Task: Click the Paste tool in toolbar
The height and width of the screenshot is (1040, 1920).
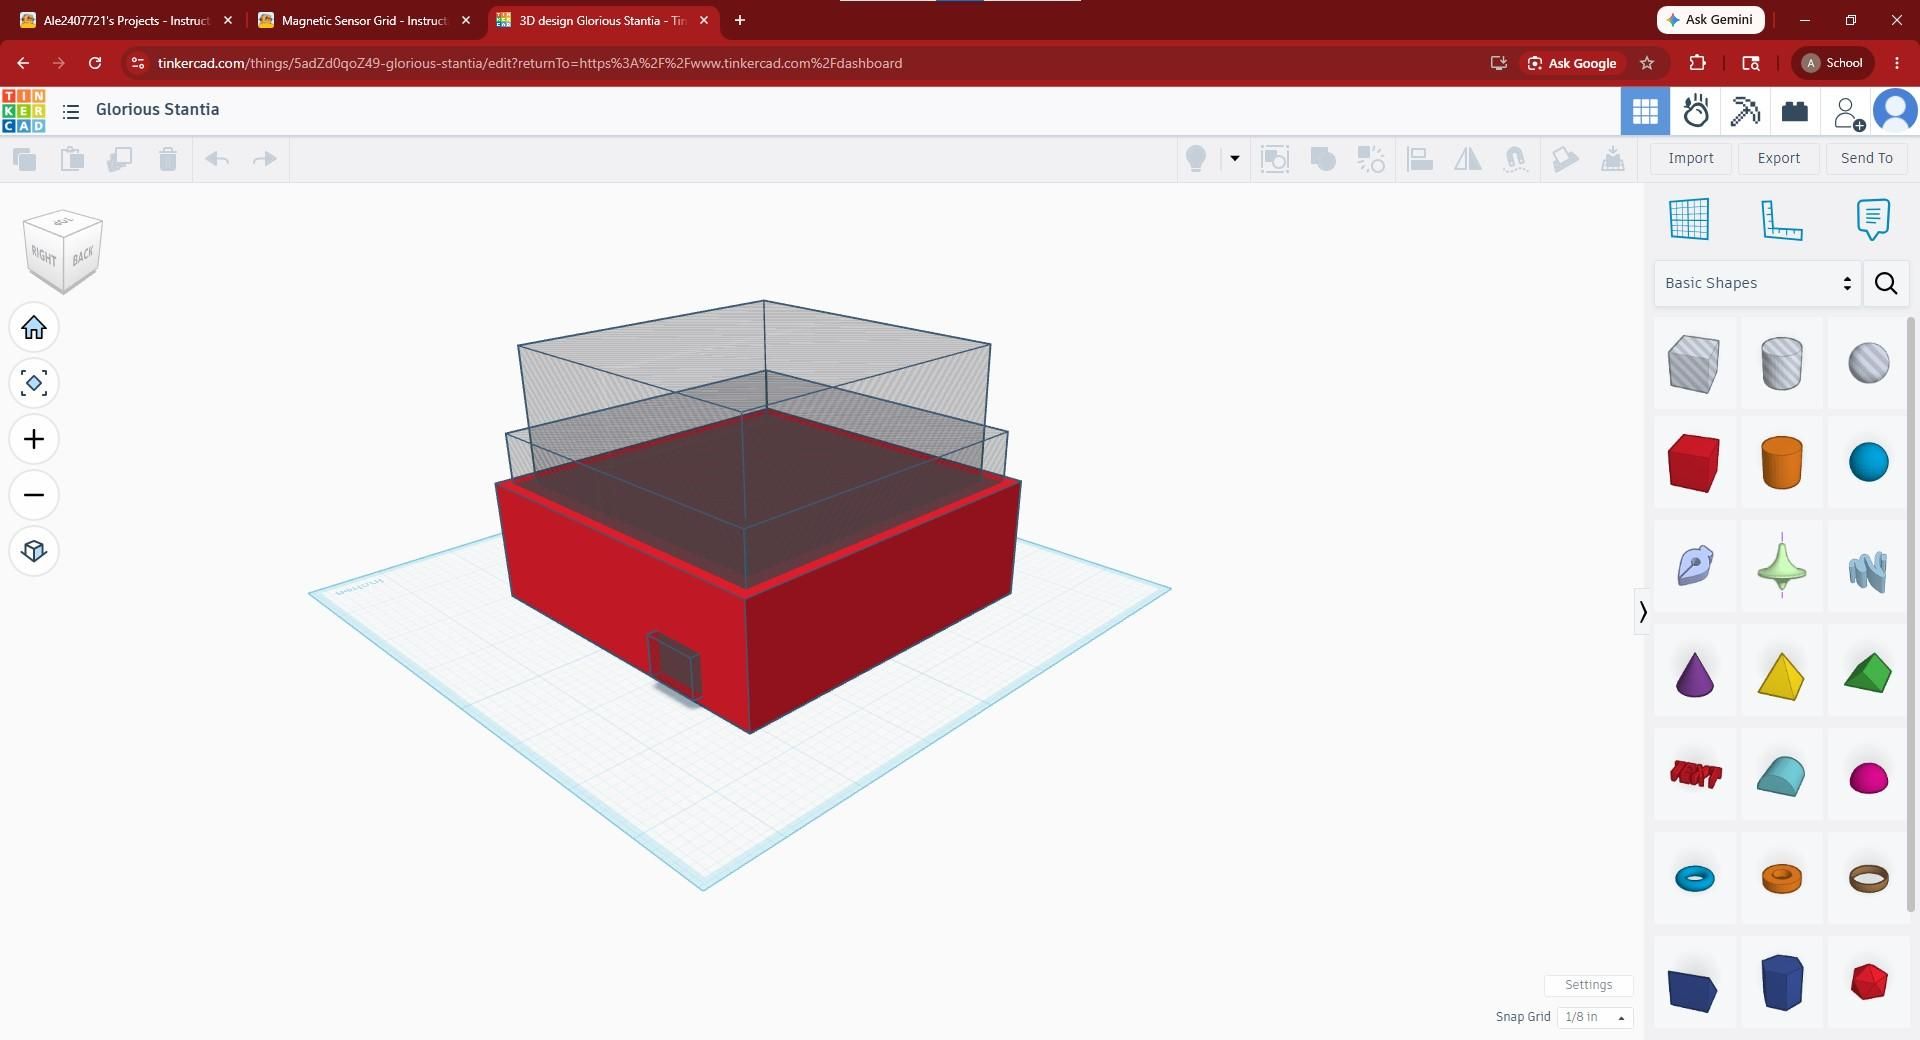Action: [x=72, y=159]
